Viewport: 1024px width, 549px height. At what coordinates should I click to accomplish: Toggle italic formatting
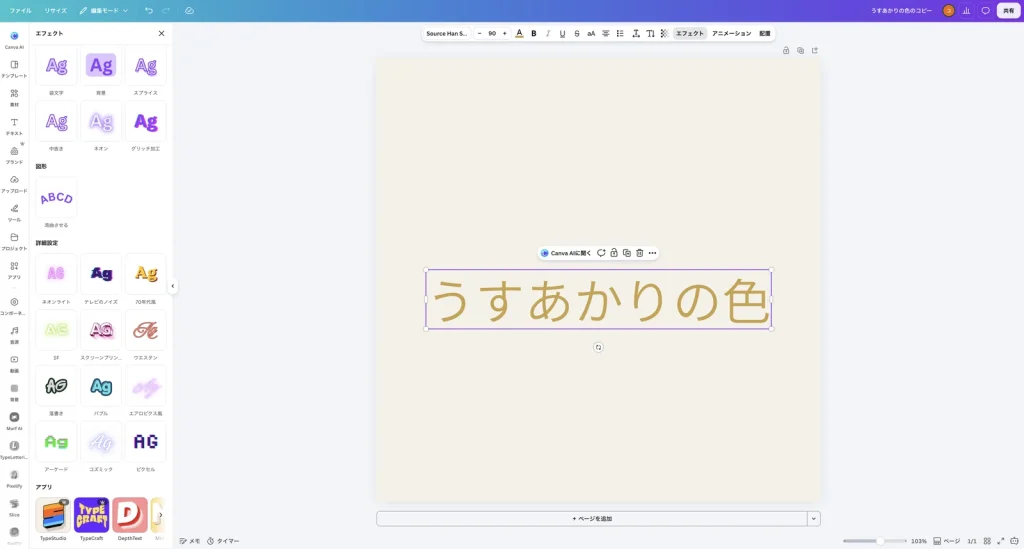coord(548,33)
